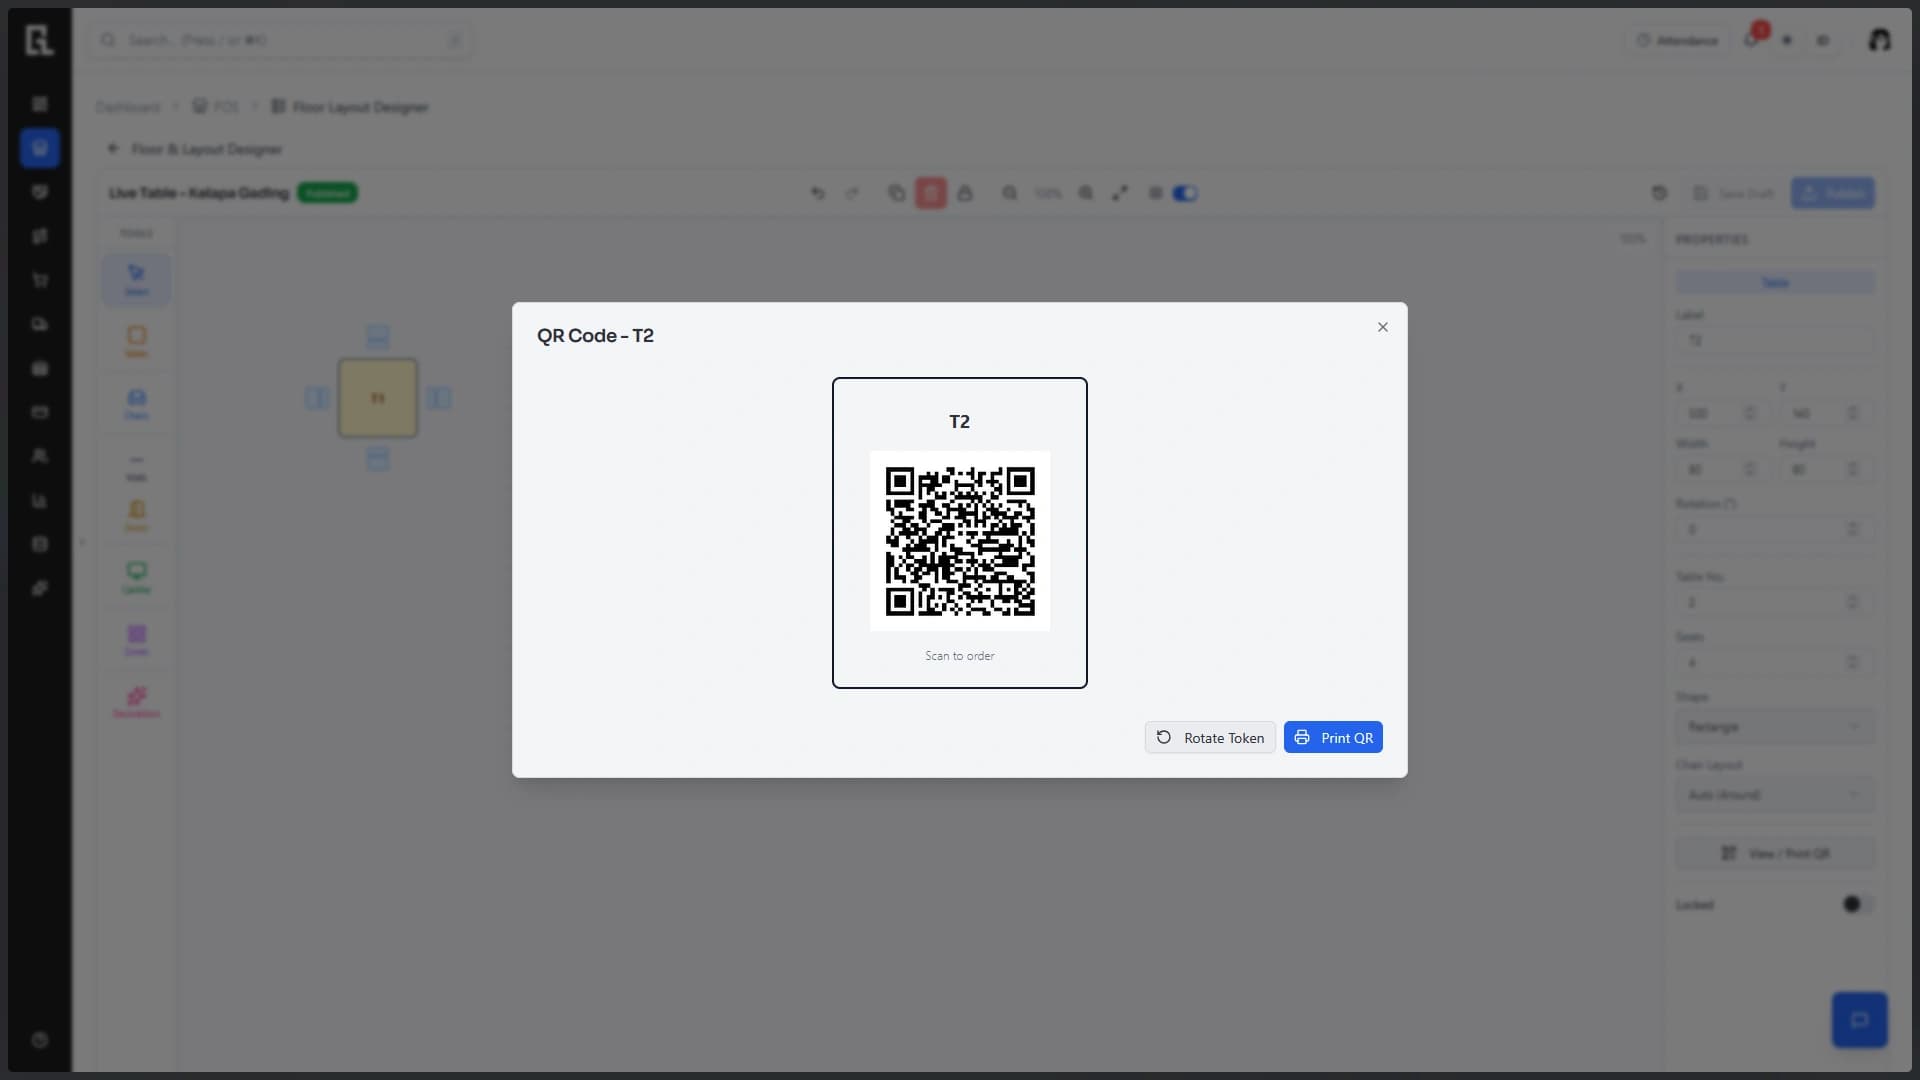Open notifications bell with red badge
The width and height of the screenshot is (1920, 1080).
pos(1752,40)
